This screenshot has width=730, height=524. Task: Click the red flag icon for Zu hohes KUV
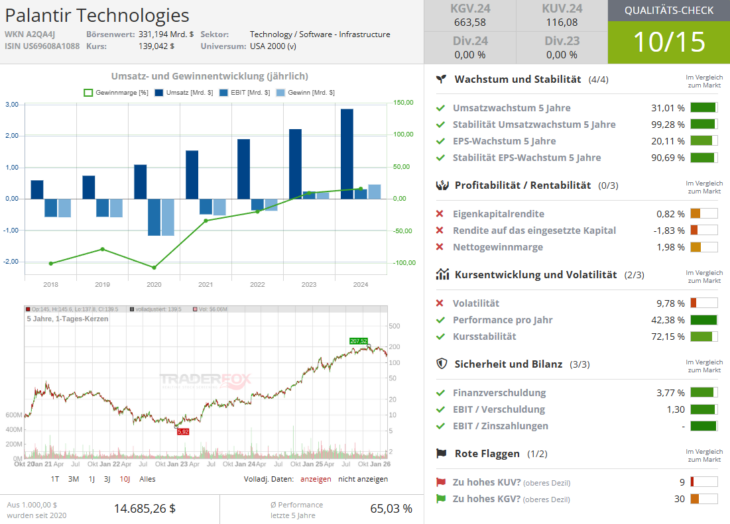coord(440,482)
